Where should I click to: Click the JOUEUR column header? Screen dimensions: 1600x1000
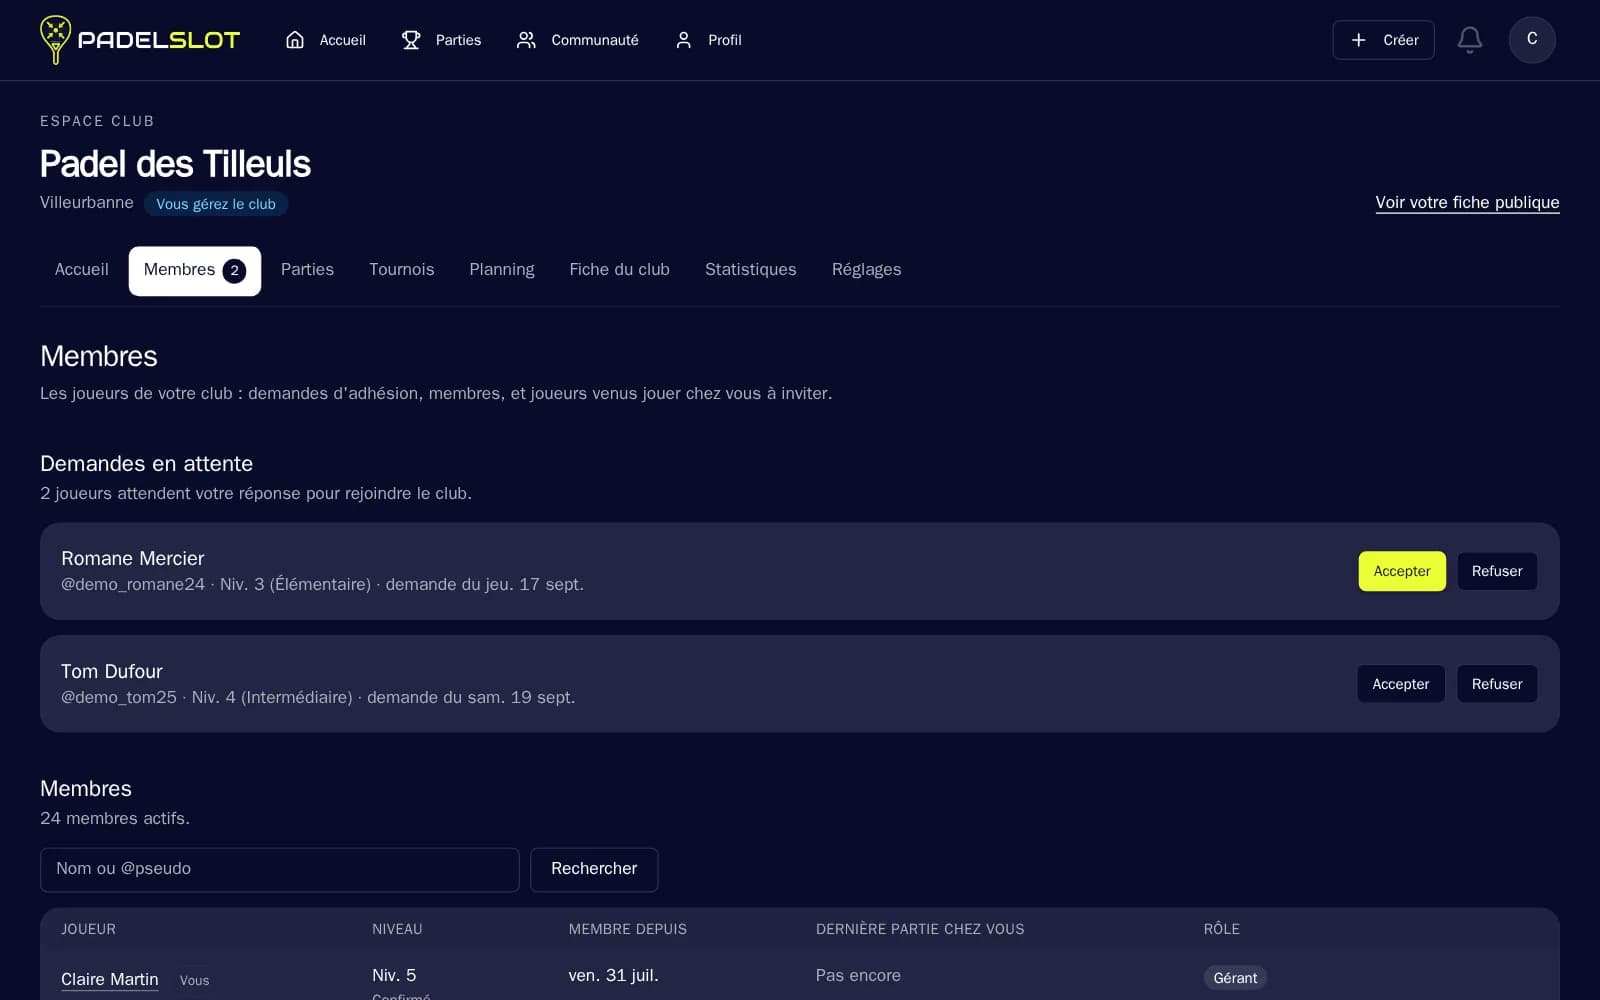tap(88, 929)
